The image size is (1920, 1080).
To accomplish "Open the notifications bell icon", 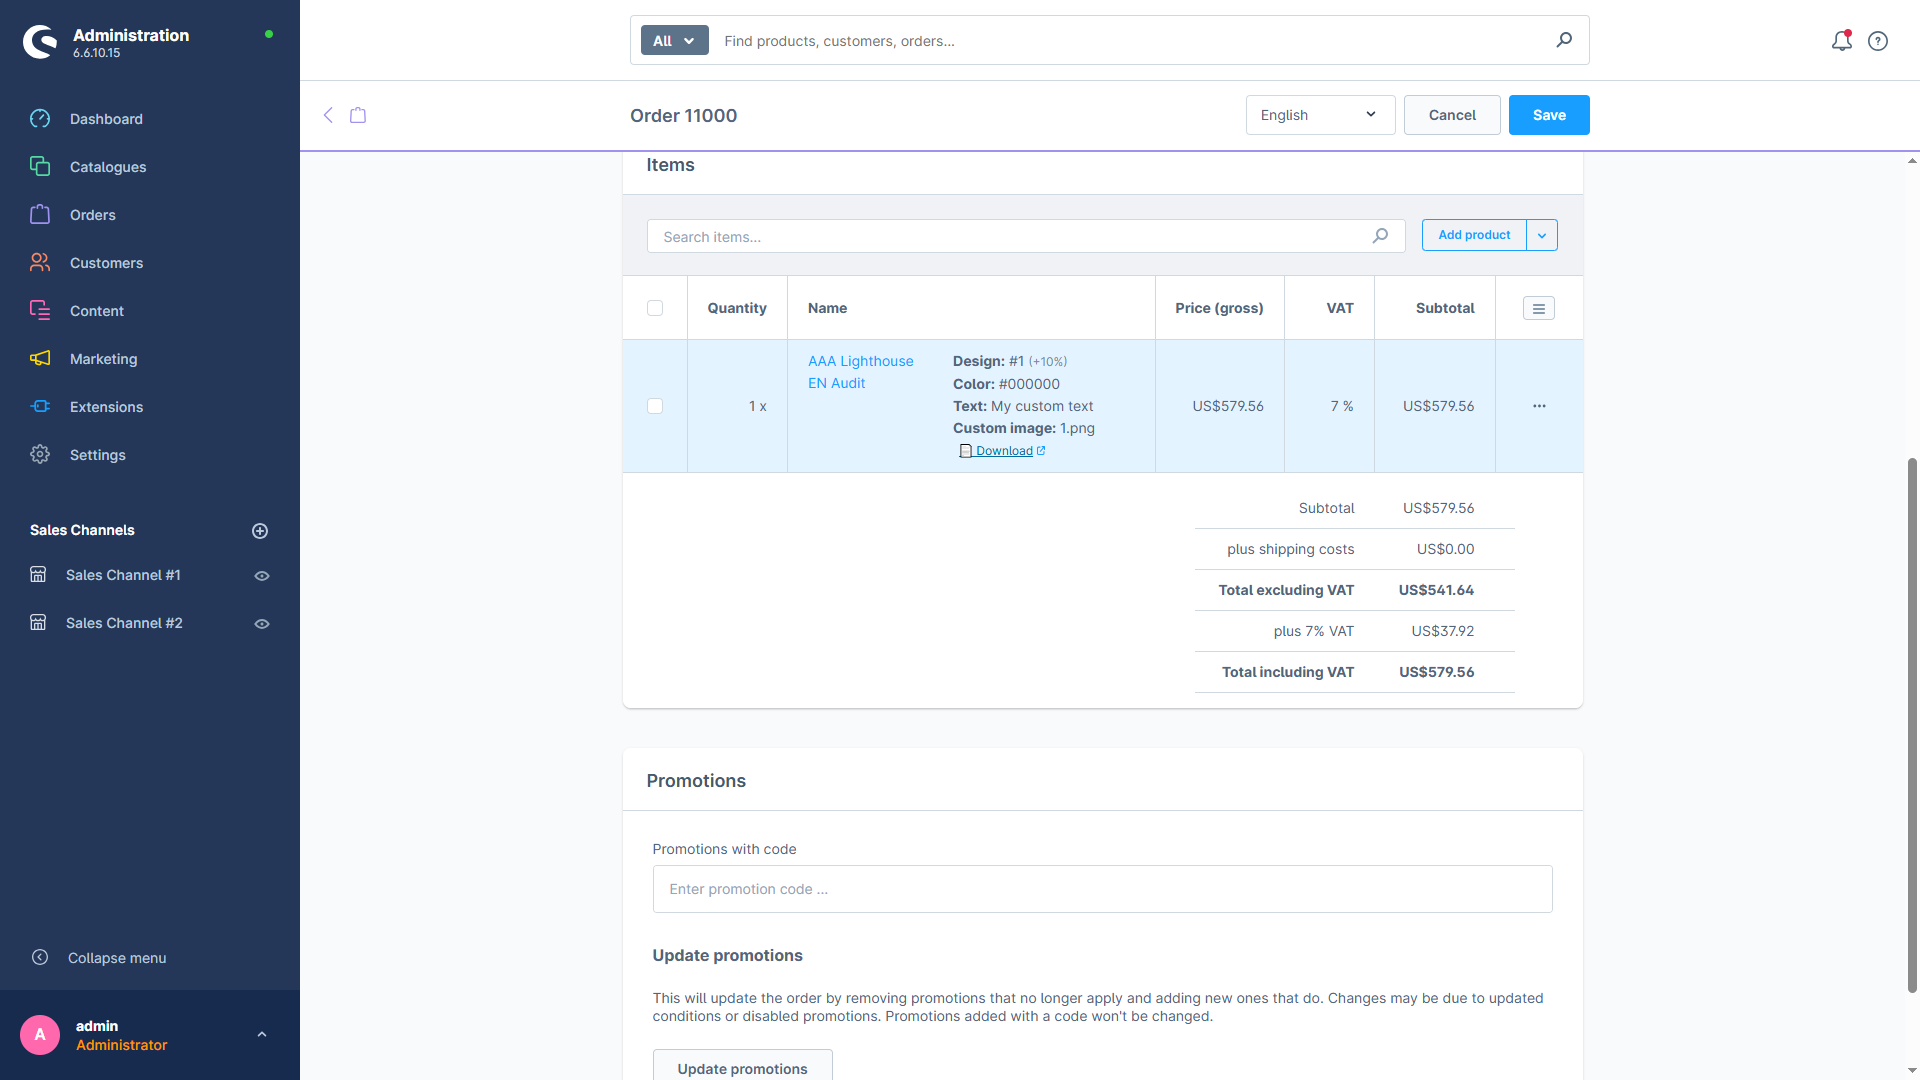I will tap(1841, 41).
